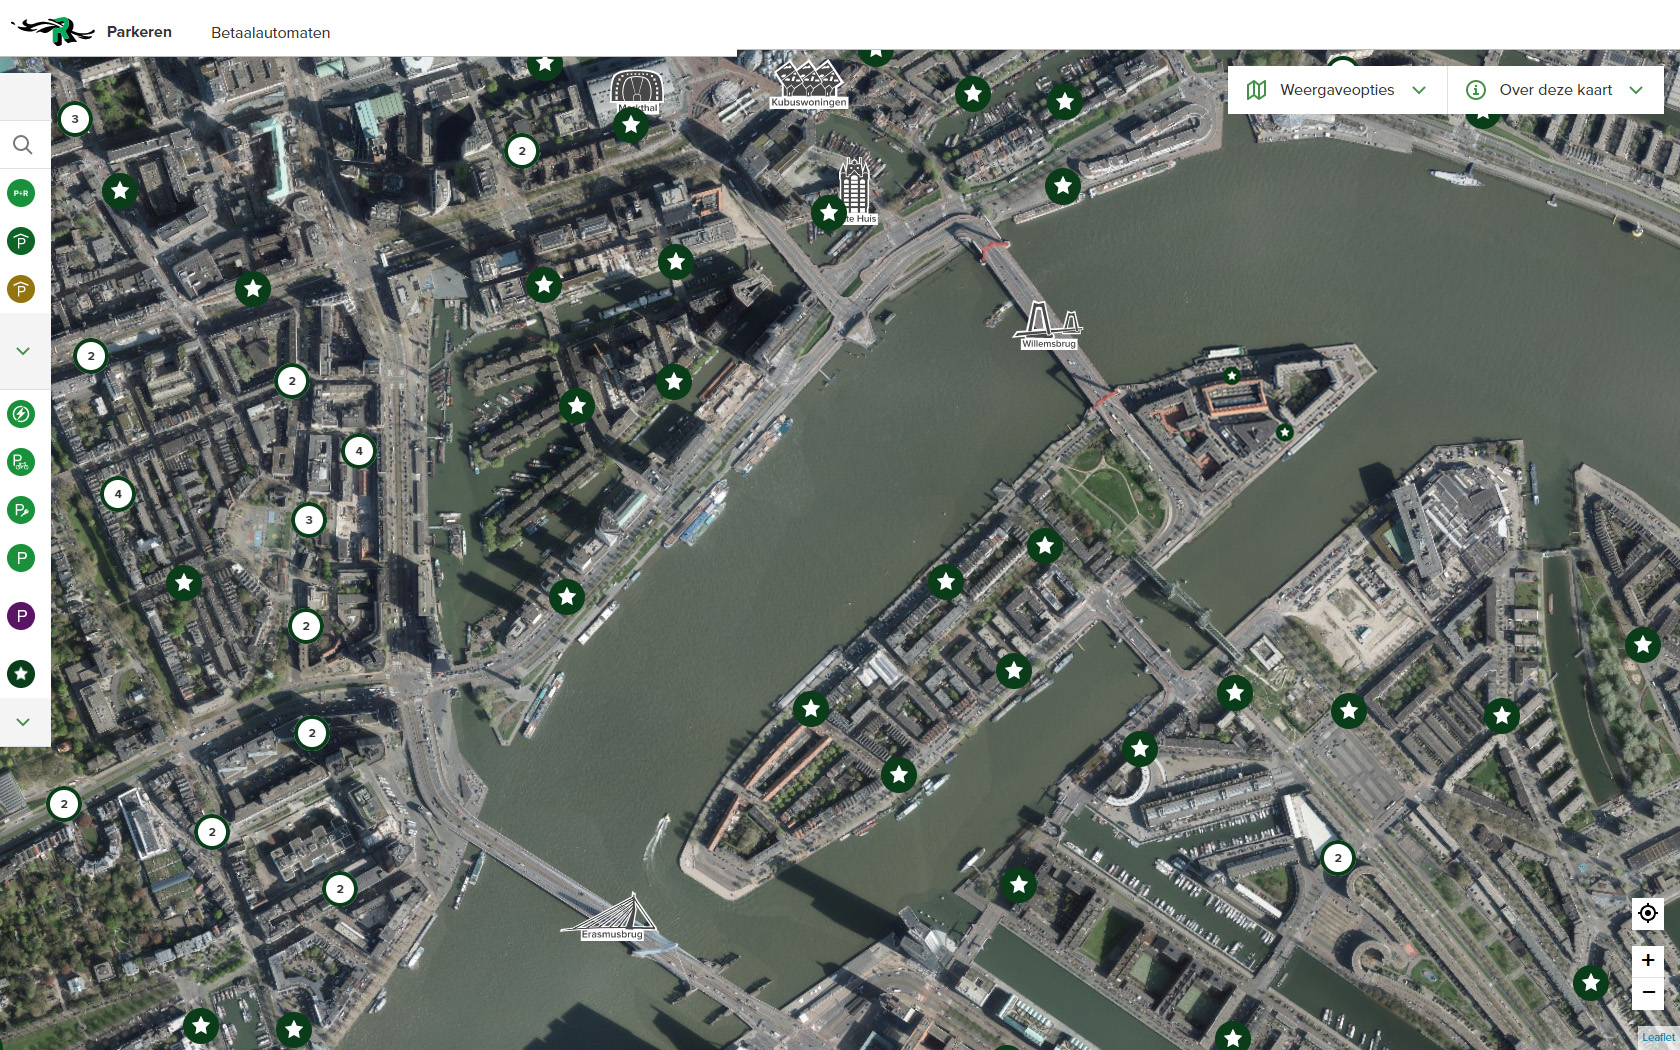The width and height of the screenshot is (1680, 1050).
Task: Toggle the P+R parking layer
Action: click(x=21, y=193)
